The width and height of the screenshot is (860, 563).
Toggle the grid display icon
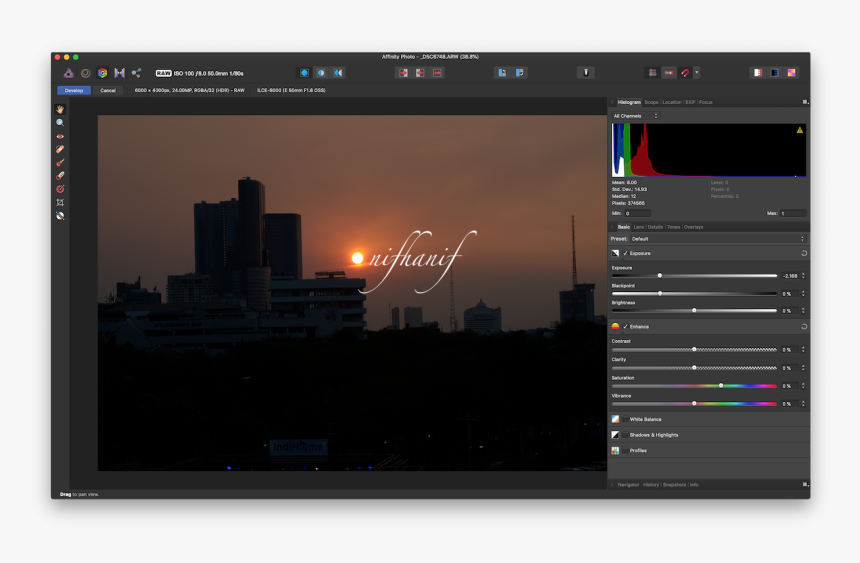coord(652,73)
